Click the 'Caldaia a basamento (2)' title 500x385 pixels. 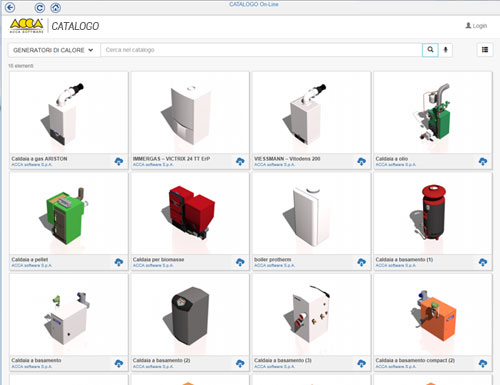(161, 360)
